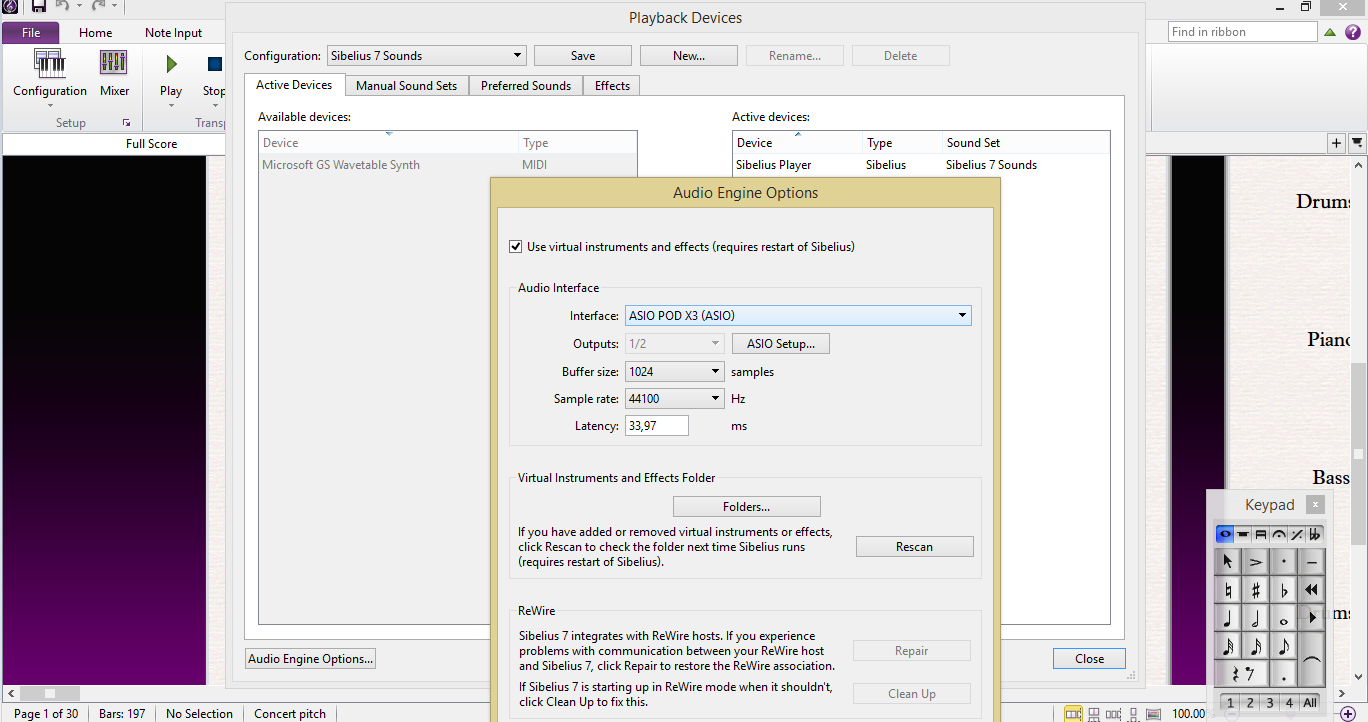
Task: Select eighth note on the Keypad
Action: (x=1284, y=646)
